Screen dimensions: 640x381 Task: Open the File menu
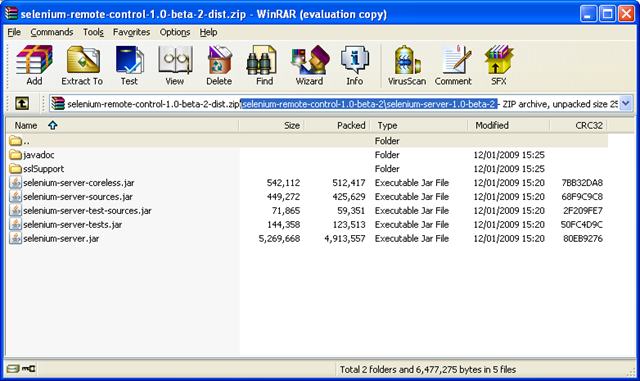(x=14, y=32)
